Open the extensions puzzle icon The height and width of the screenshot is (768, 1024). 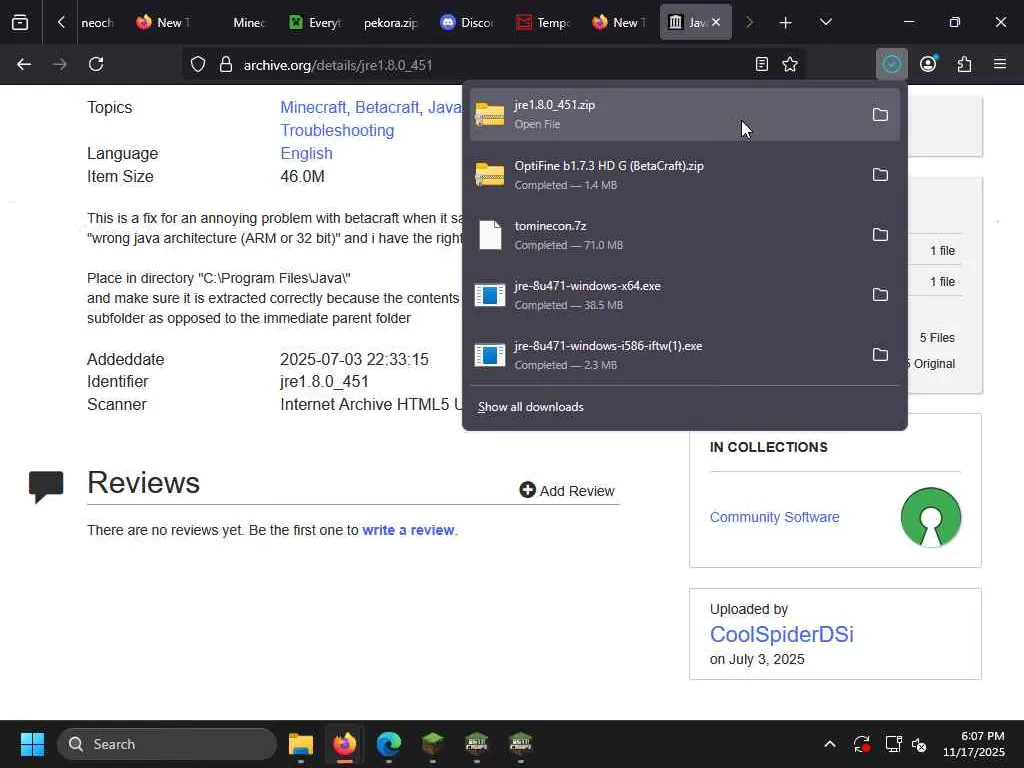click(x=965, y=65)
